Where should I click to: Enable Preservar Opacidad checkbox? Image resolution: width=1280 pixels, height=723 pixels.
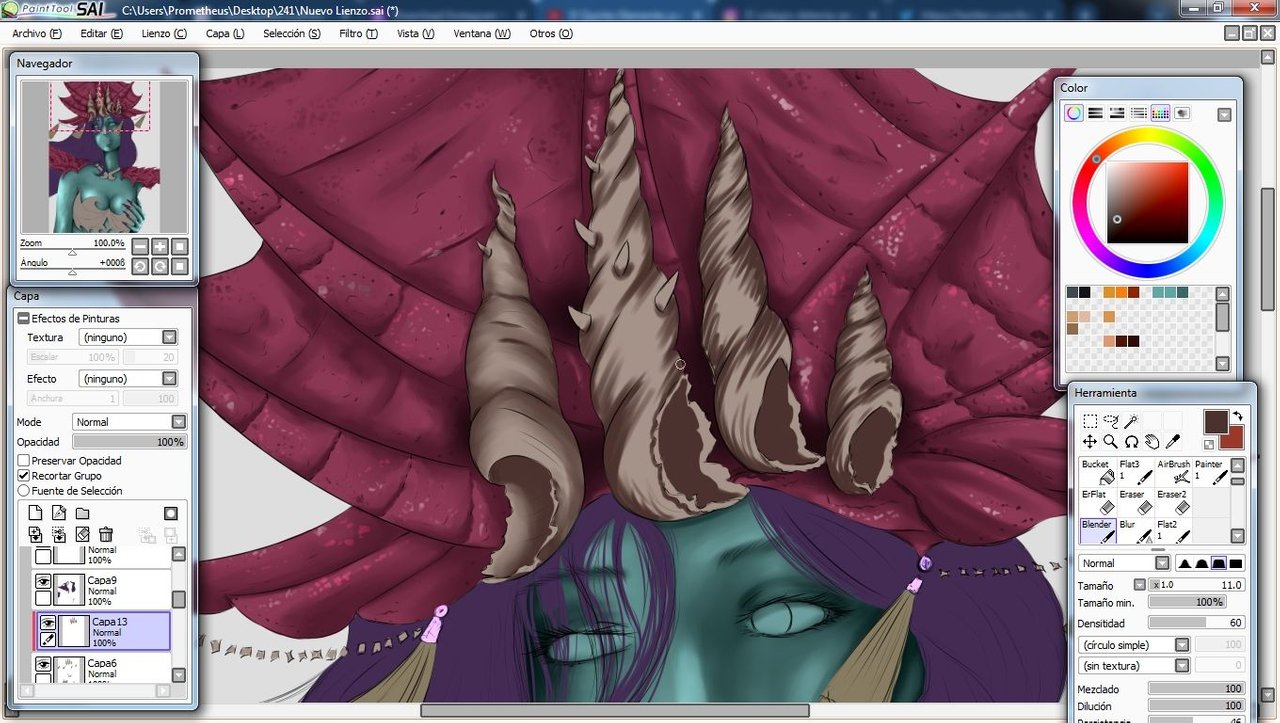(x=23, y=461)
